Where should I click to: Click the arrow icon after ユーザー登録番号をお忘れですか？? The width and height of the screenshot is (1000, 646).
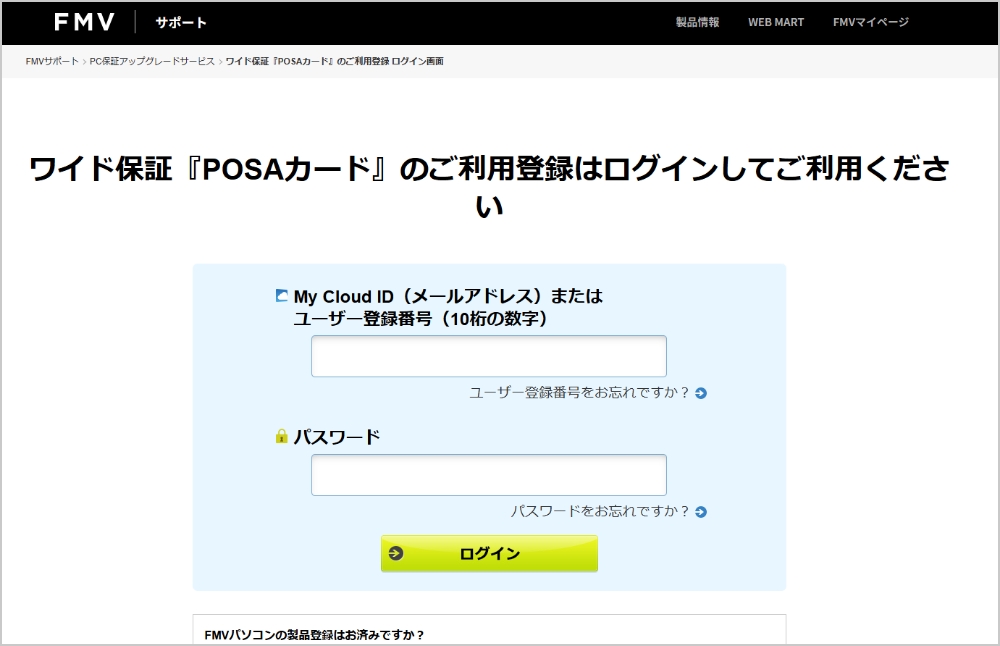click(x=701, y=393)
